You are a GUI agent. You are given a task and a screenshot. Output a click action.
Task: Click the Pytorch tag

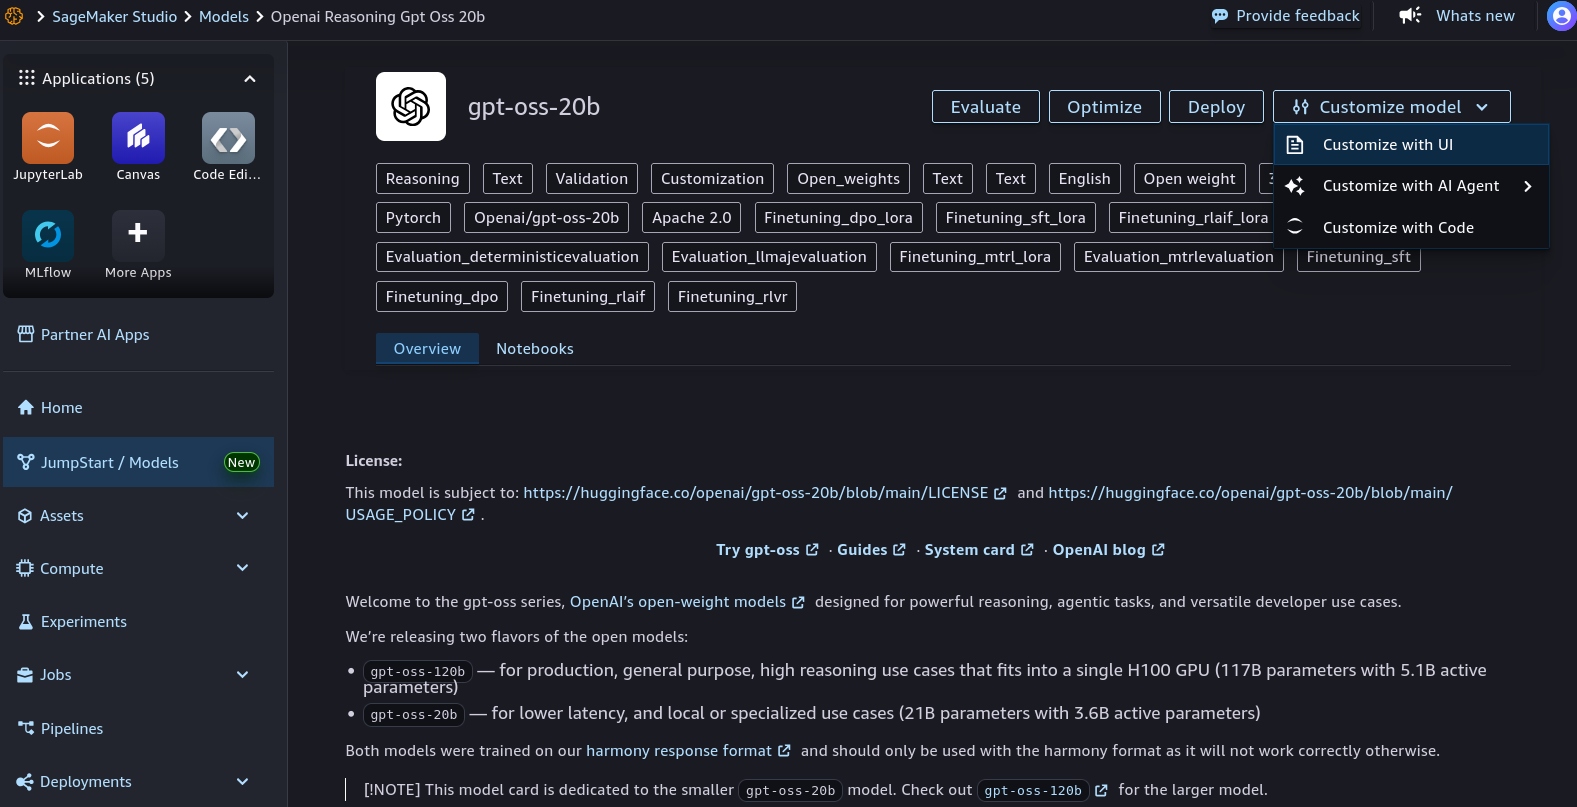(x=413, y=218)
